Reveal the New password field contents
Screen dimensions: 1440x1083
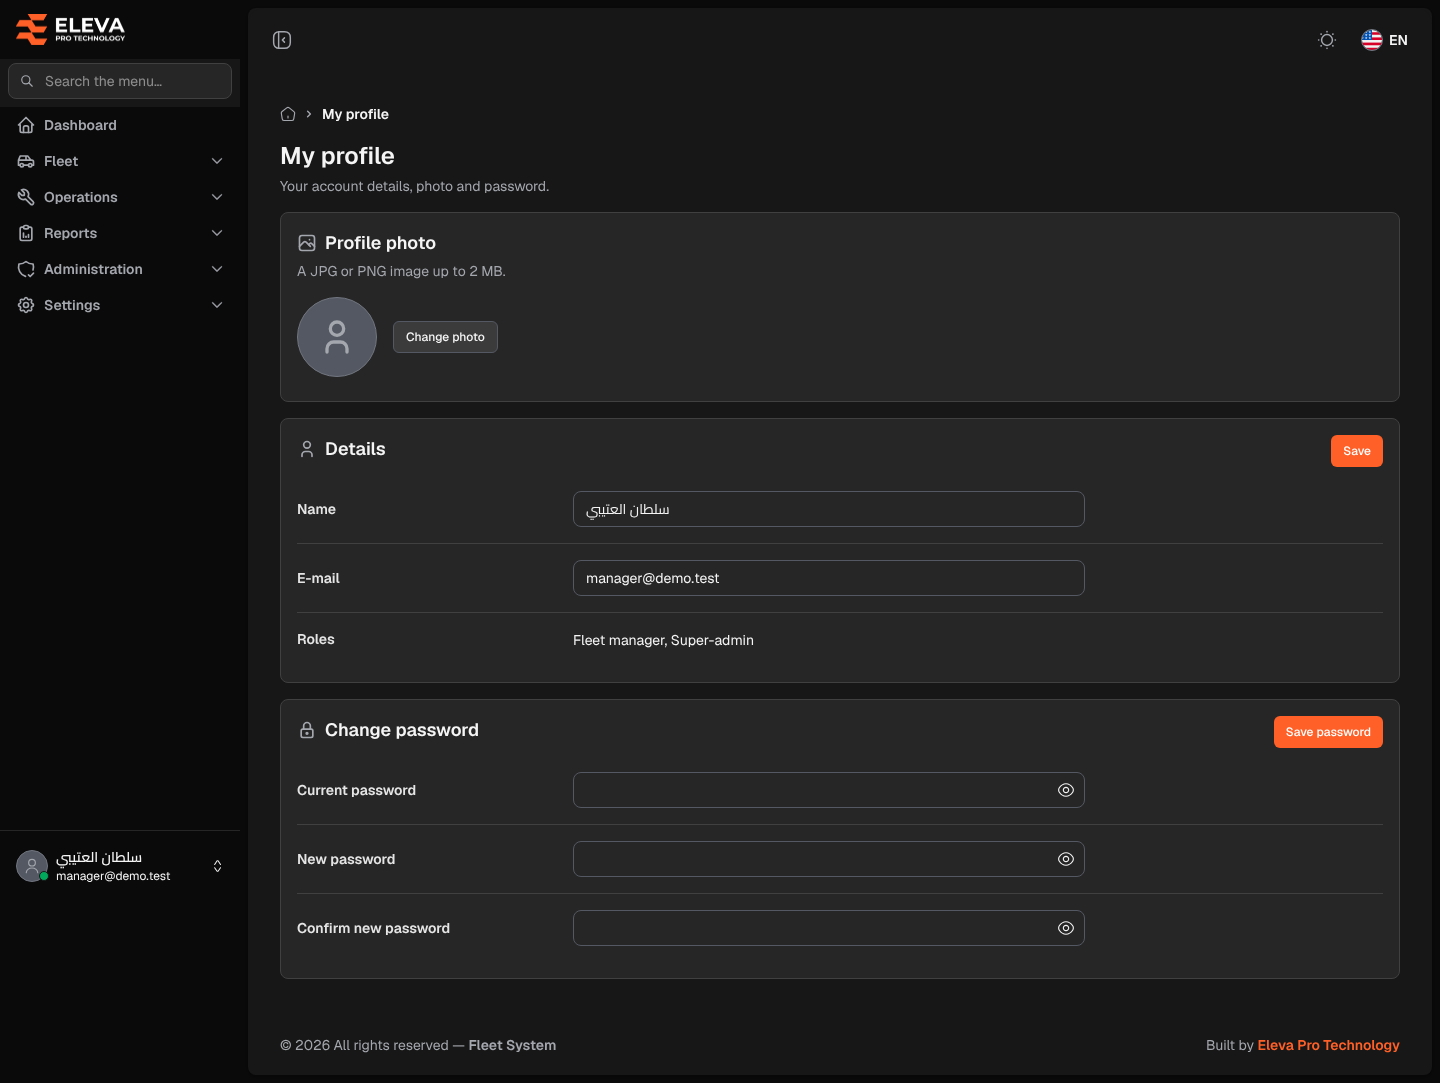coord(1066,859)
